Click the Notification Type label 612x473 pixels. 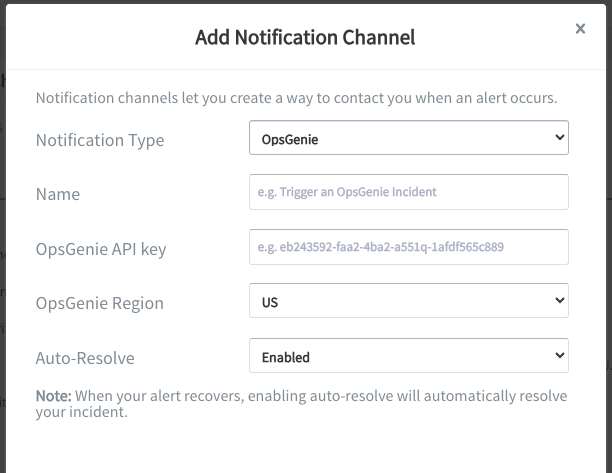click(x=100, y=140)
